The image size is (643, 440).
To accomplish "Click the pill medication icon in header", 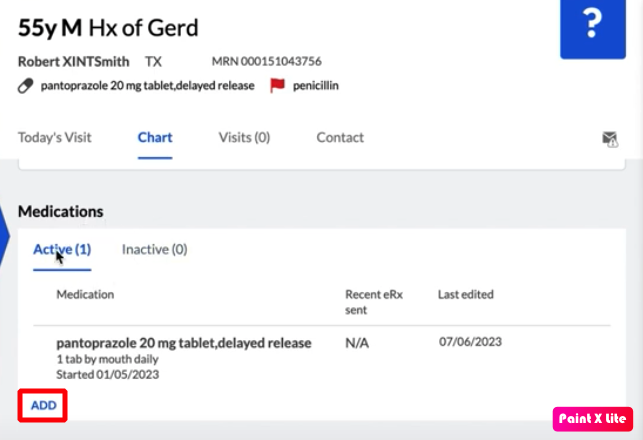I will click(x=25, y=86).
